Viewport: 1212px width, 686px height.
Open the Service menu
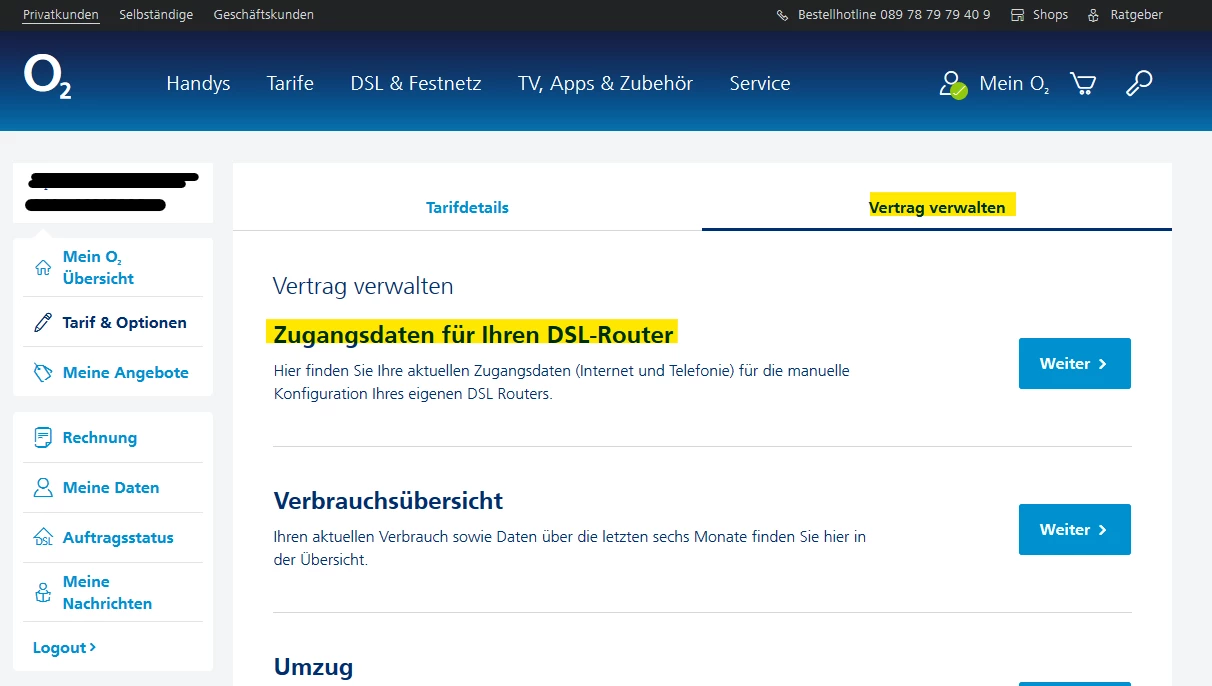point(760,84)
